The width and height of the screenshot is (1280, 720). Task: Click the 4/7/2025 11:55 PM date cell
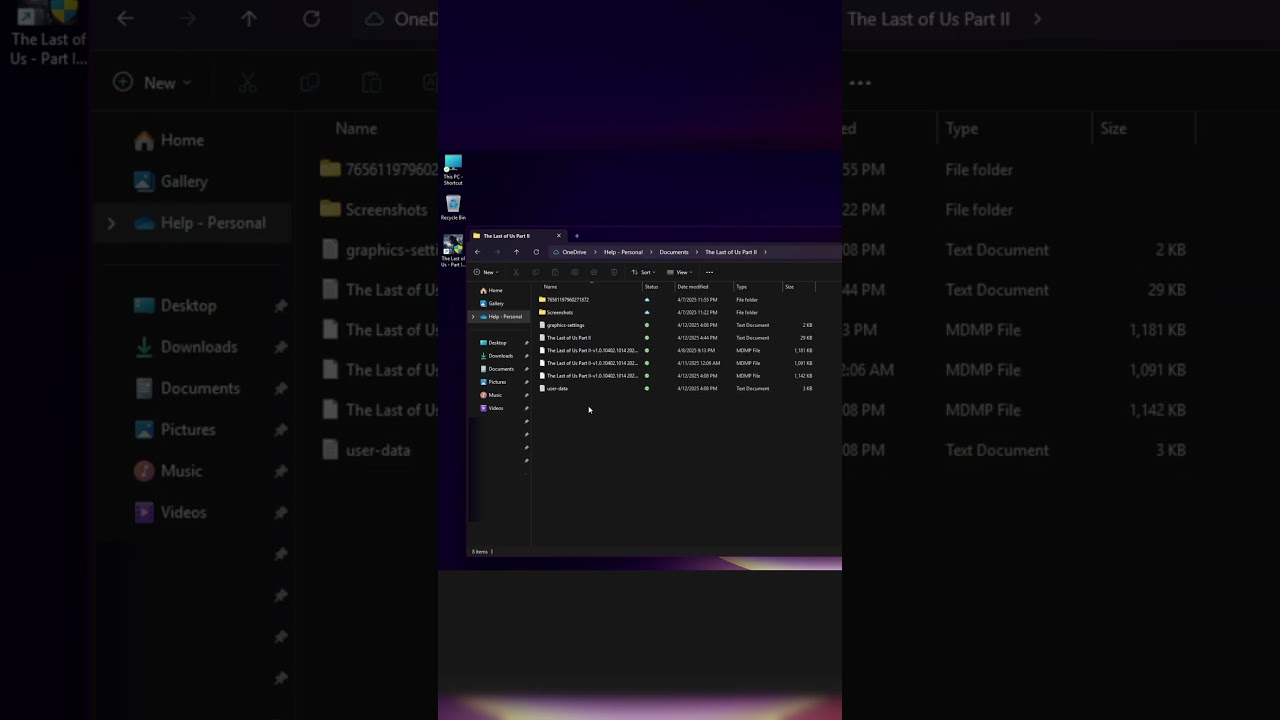(x=697, y=300)
